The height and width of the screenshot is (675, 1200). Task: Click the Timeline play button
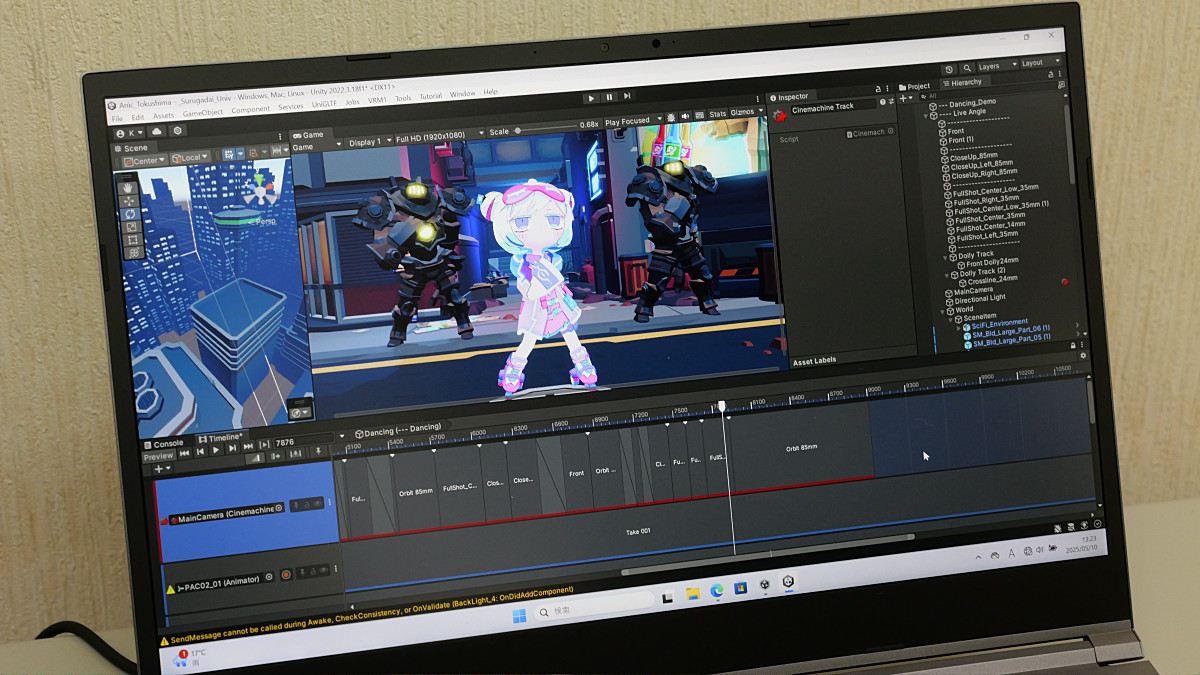click(216, 450)
